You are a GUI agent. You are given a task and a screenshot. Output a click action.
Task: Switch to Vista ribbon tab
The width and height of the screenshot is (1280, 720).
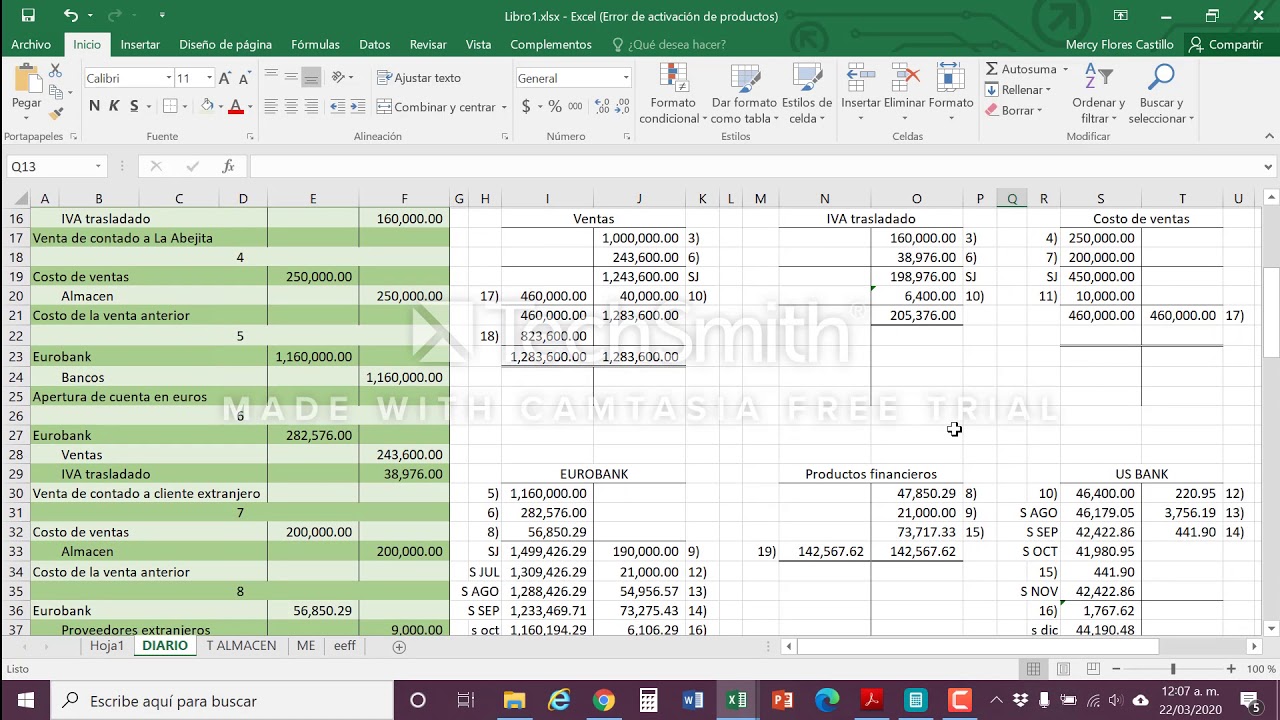click(478, 45)
